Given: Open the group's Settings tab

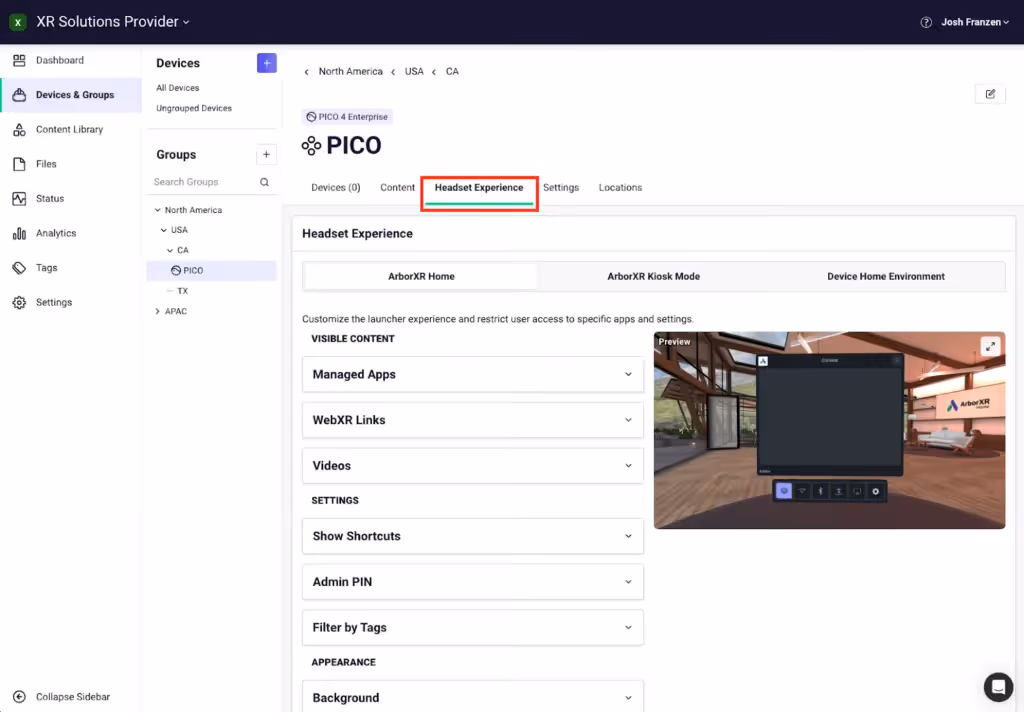Looking at the screenshot, I should click(561, 187).
